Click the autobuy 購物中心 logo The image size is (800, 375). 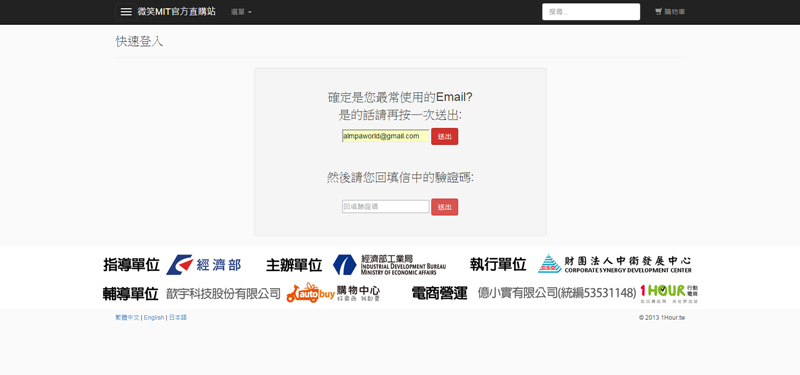coord(333,293)
